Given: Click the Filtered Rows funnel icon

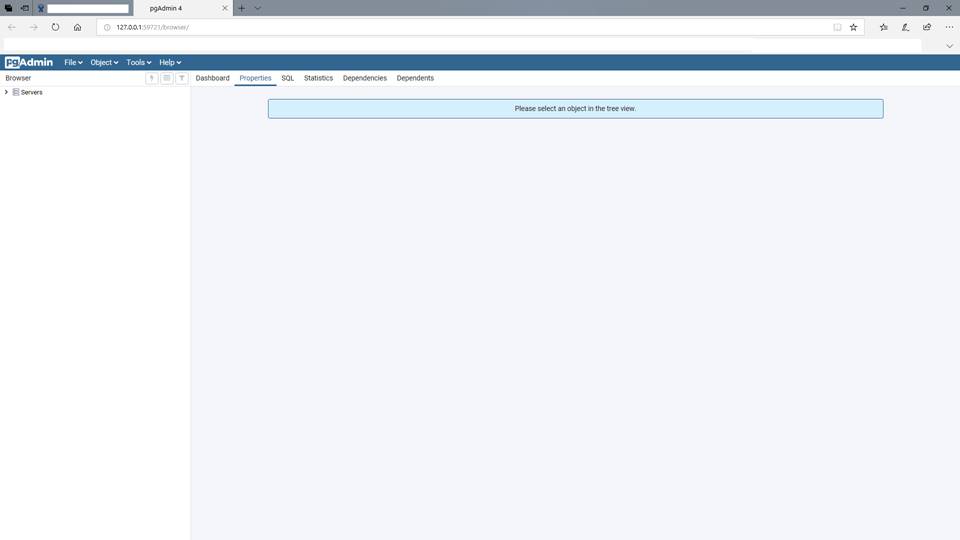Looking at the screenshot, I should coord(182,78).
